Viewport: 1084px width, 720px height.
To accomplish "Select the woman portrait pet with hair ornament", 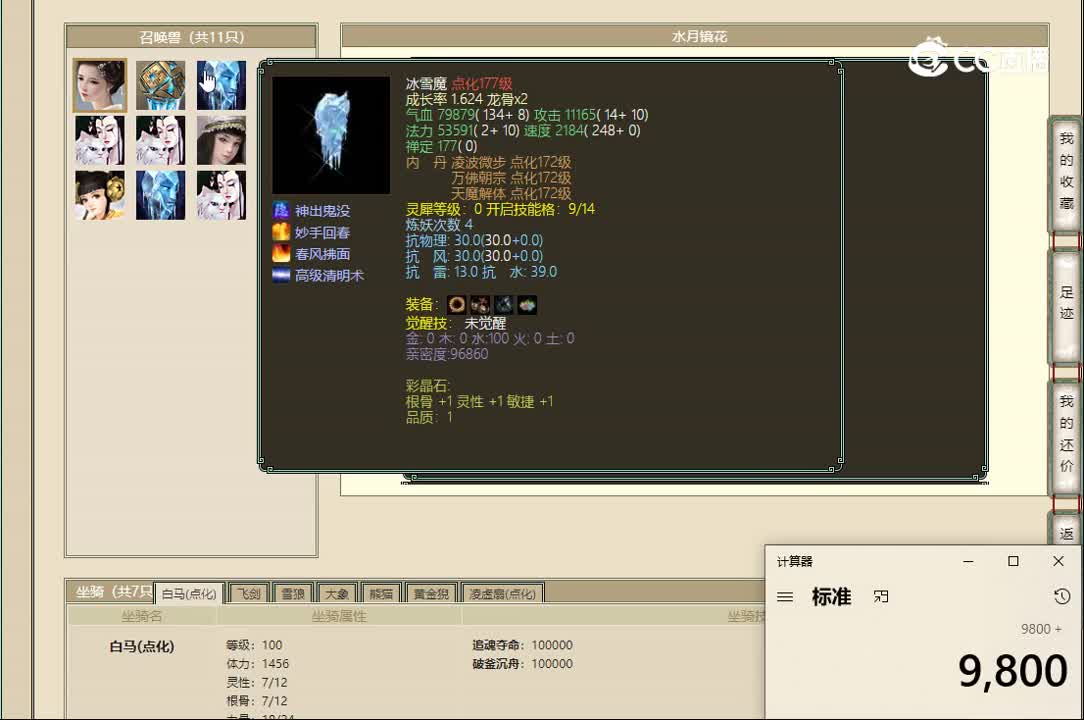I will tap(100, 85).
